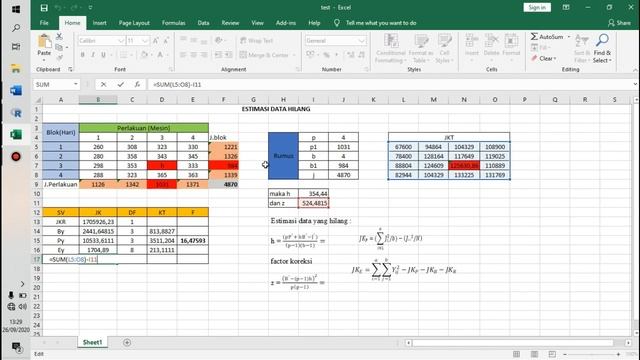Copy using the clipboard copy icon

(x=59, y=47)
